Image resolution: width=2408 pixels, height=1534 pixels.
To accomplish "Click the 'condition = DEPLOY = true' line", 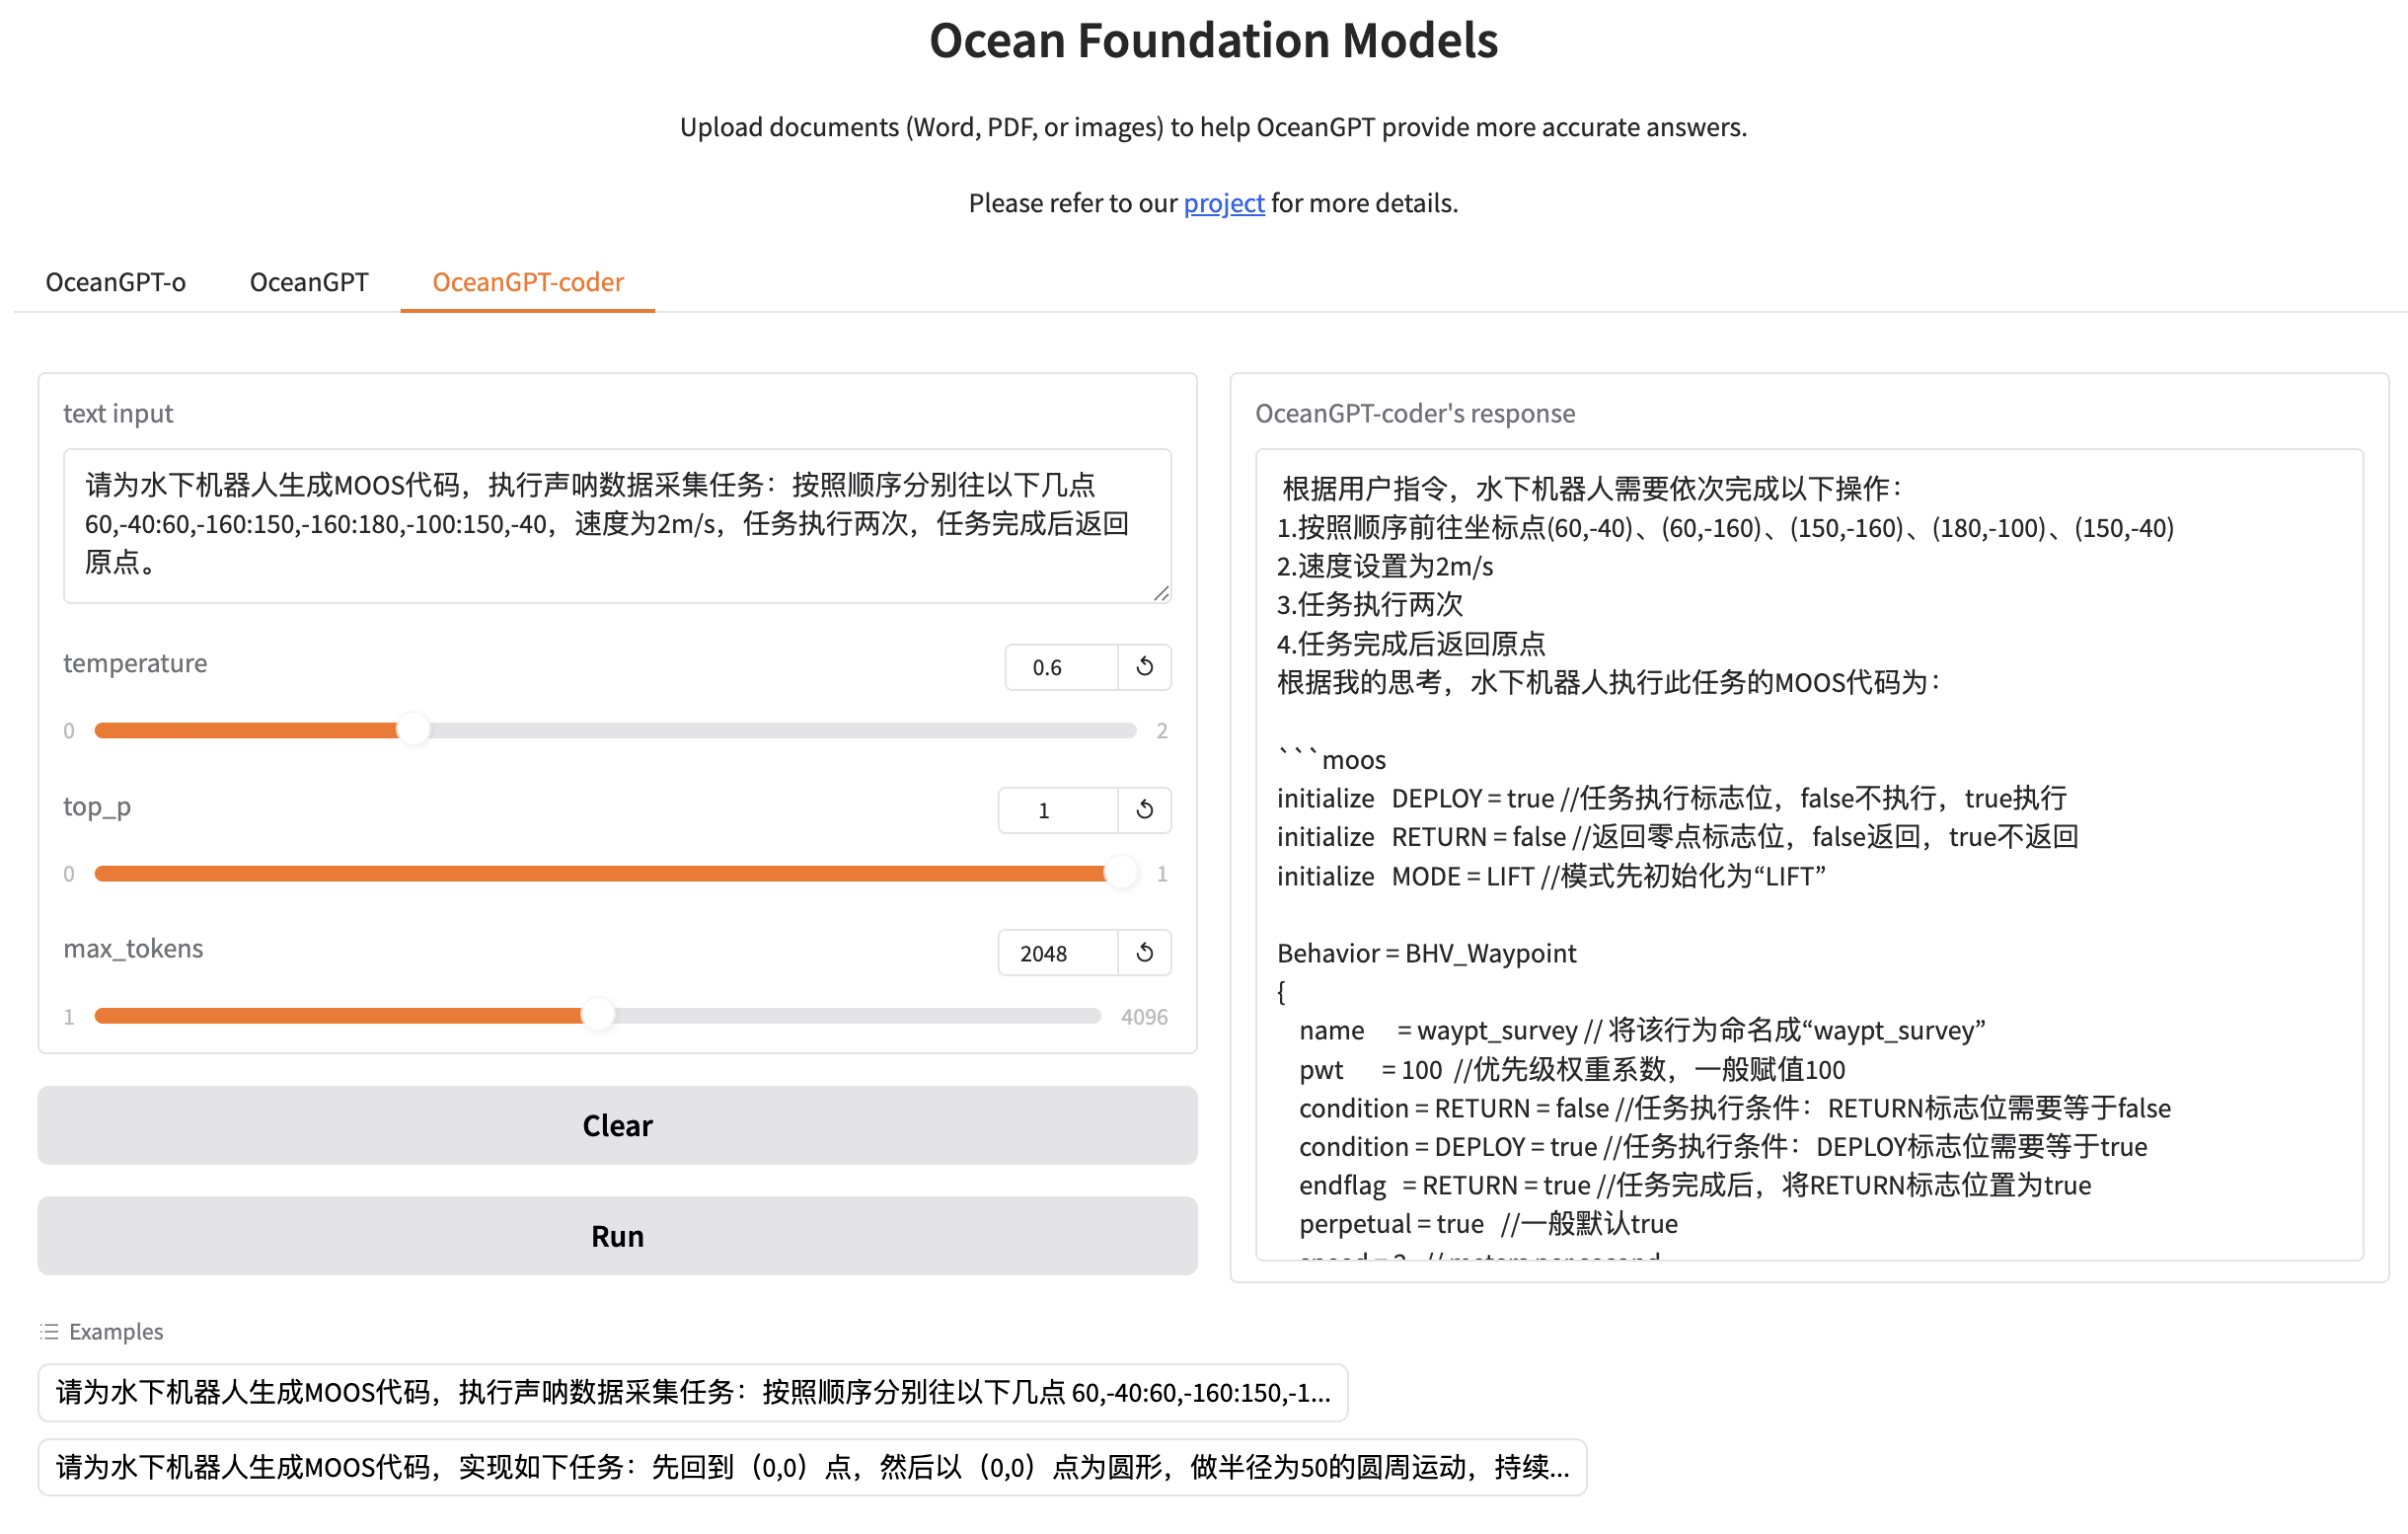I will tap(1723, 1147).
